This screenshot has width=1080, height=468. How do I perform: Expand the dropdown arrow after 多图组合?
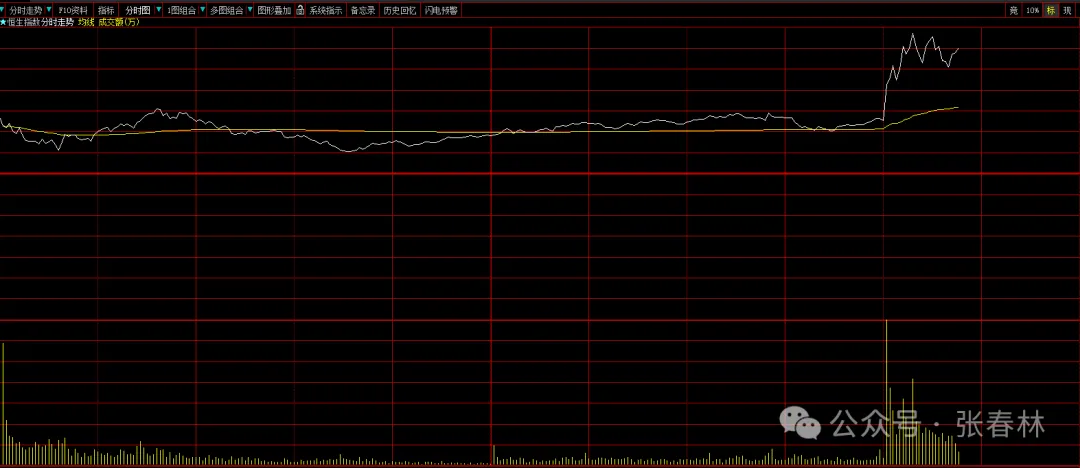(x=249, y=10)
